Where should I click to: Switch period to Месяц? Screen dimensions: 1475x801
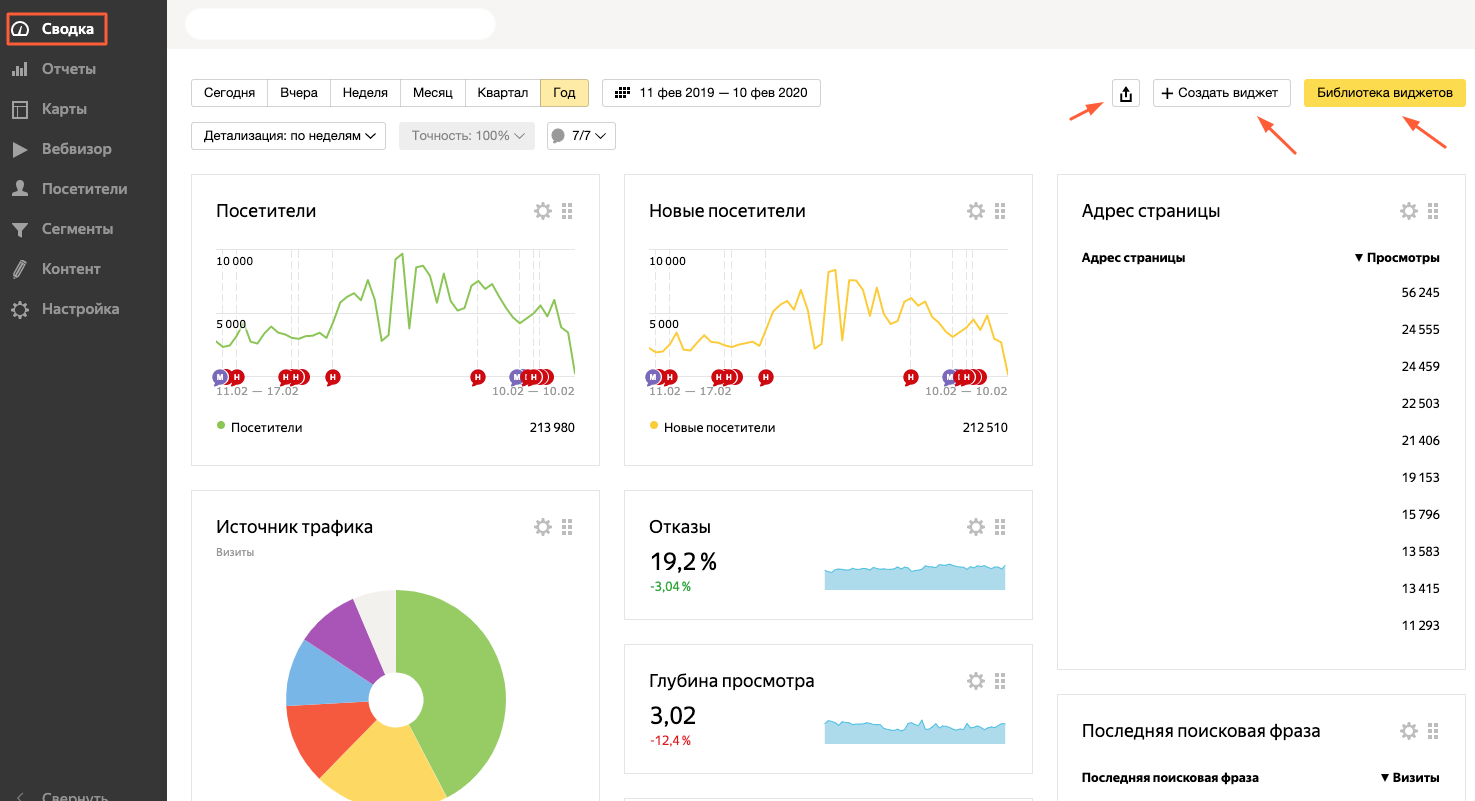click(433, 93)
